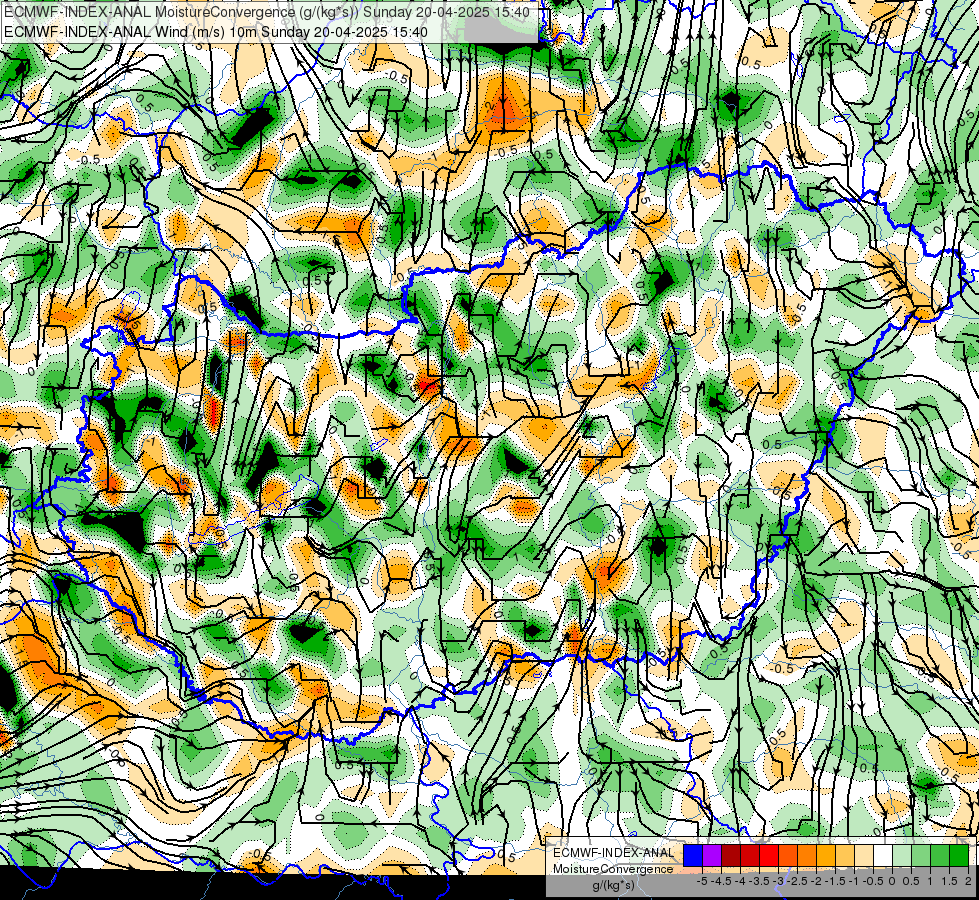Click the -3.5 legend tick label

pyautogui.click(x=759, y=881)
